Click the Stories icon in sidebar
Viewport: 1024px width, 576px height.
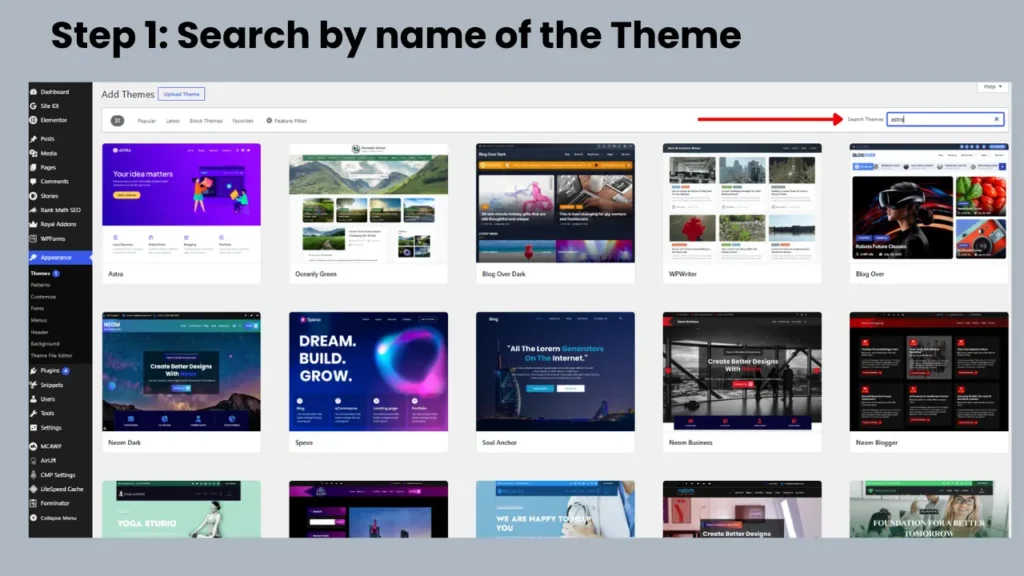click(x=33, y=196)
